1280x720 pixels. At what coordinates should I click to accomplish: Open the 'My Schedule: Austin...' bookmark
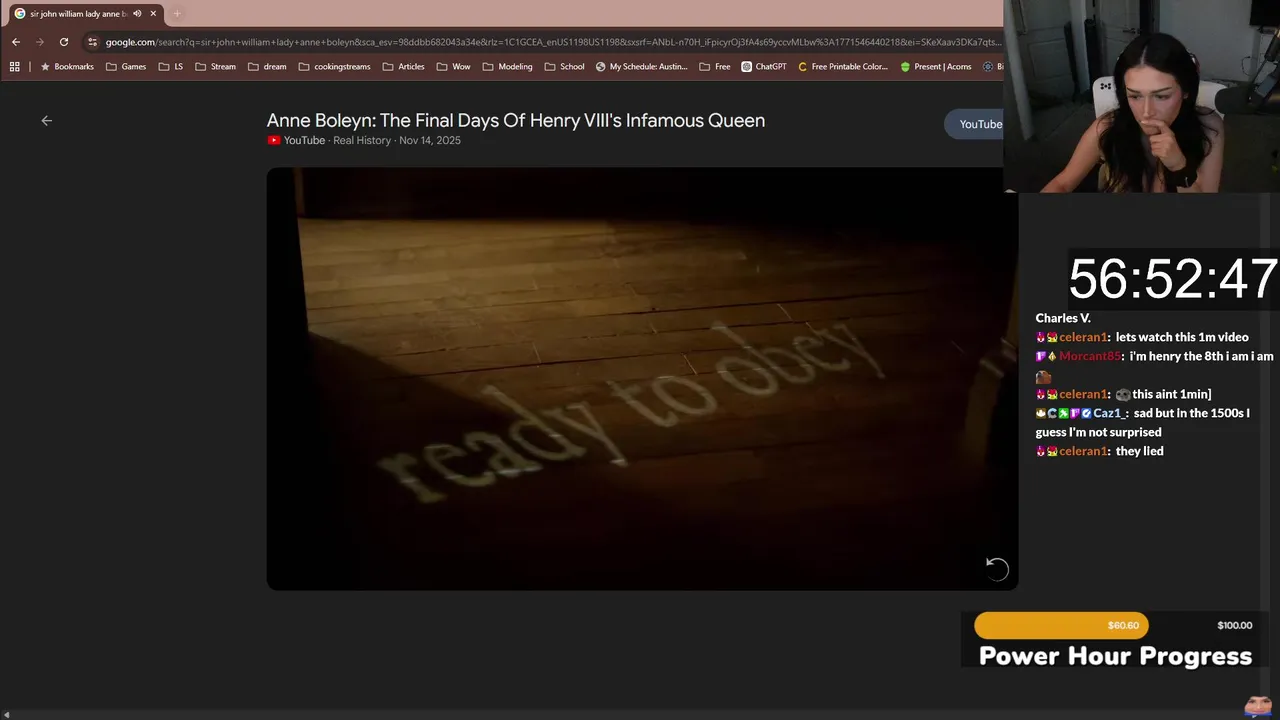pos(641,67)
